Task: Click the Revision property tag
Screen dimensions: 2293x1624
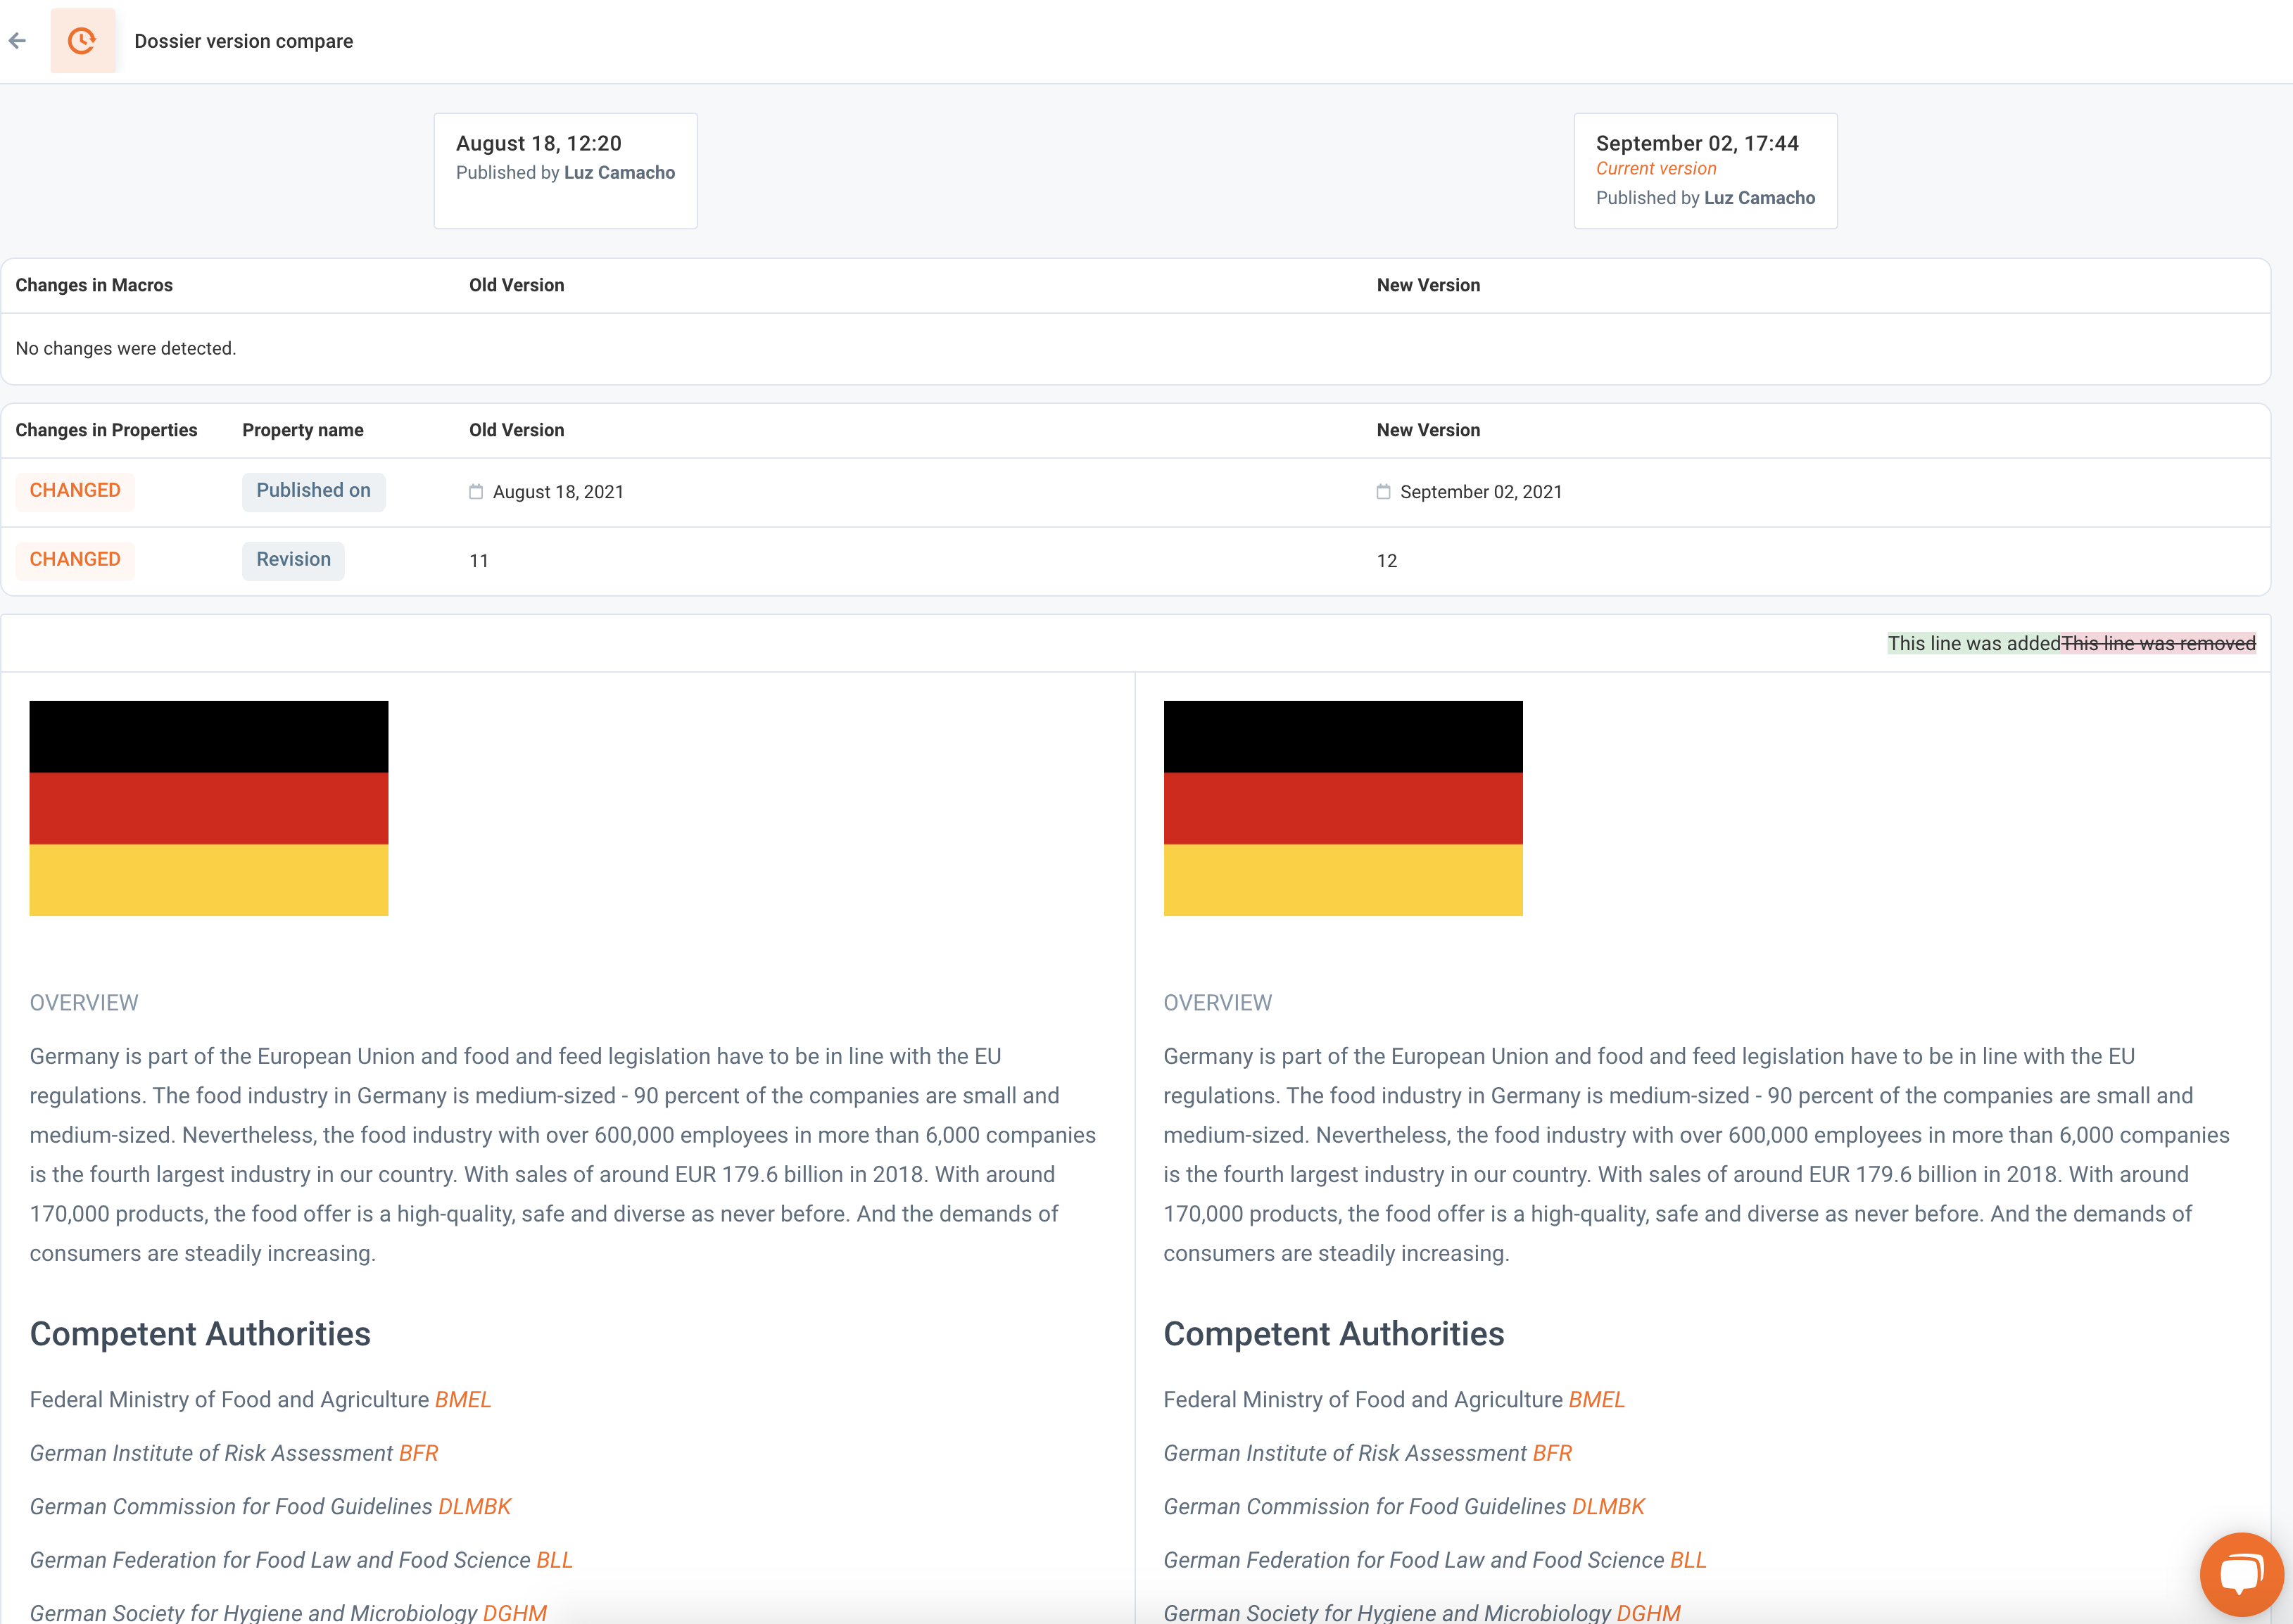Action: tap(293, 560)
